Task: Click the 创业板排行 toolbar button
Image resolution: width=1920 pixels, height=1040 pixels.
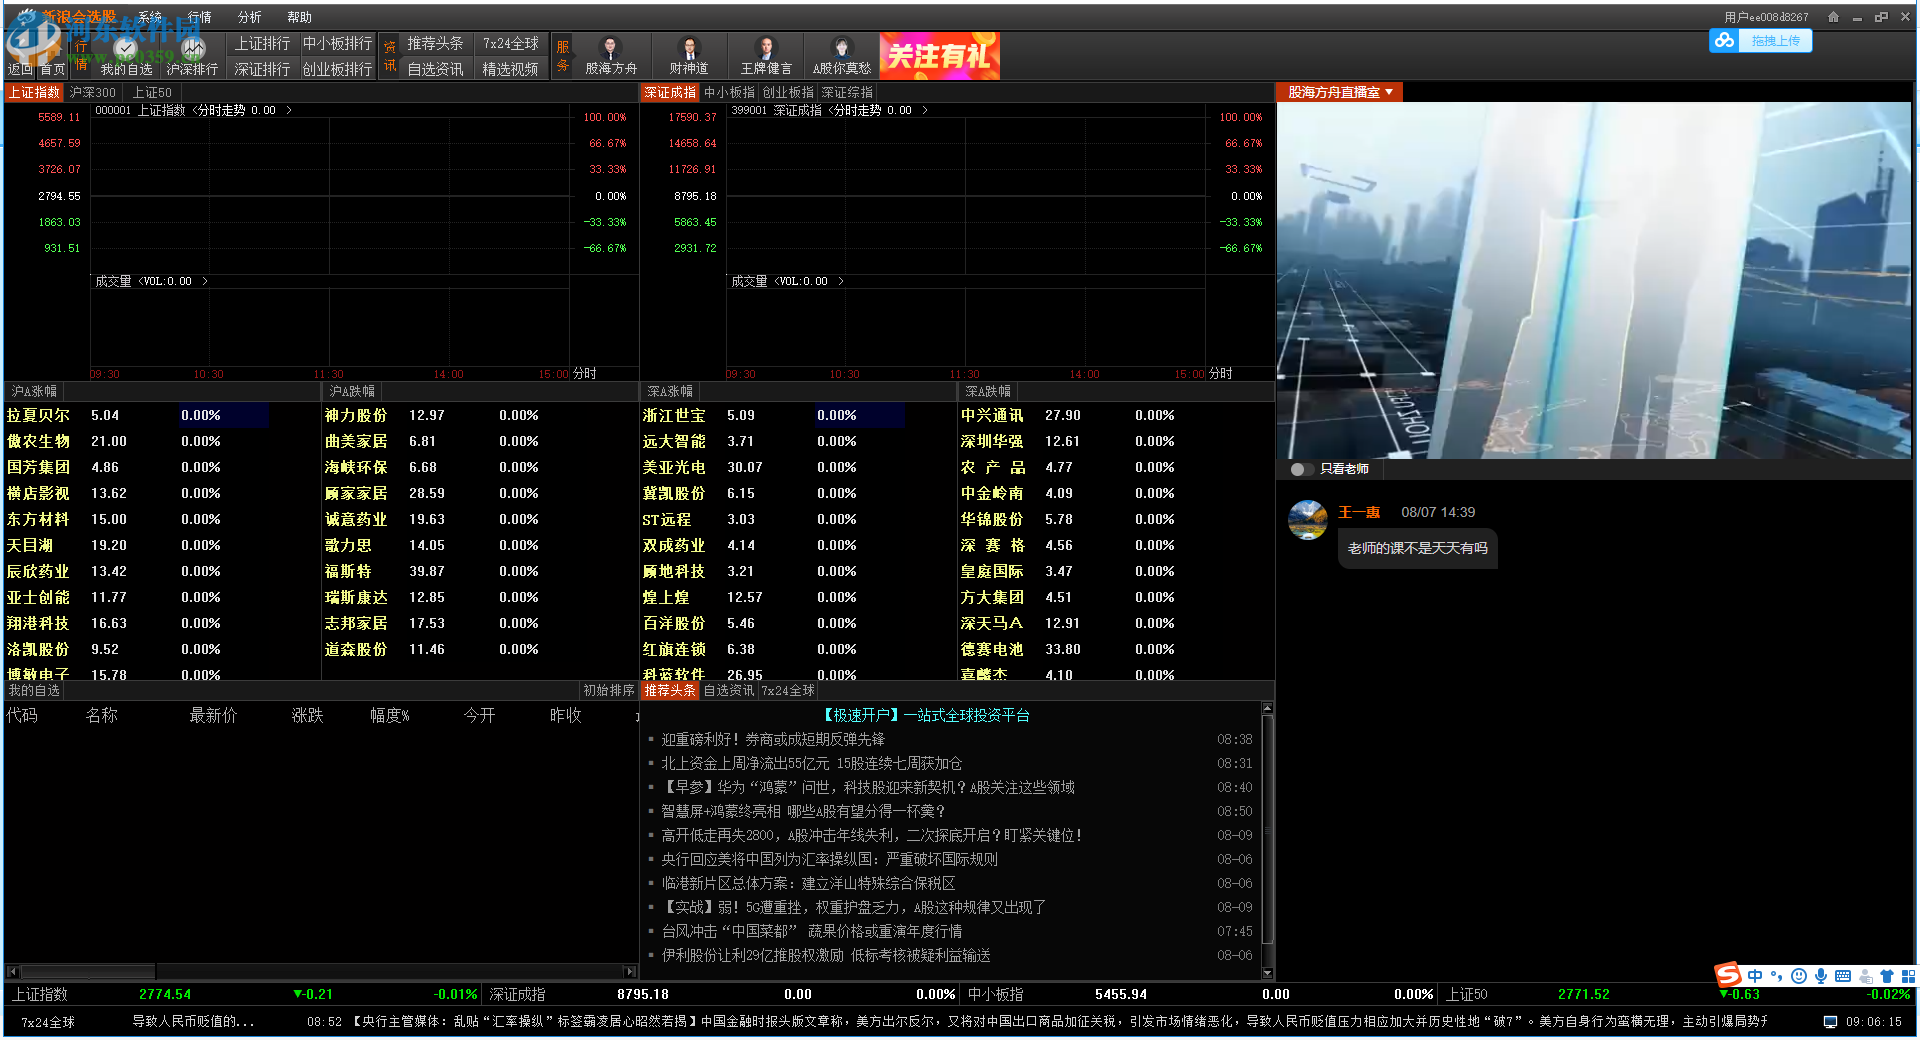Action: [337, 69]
